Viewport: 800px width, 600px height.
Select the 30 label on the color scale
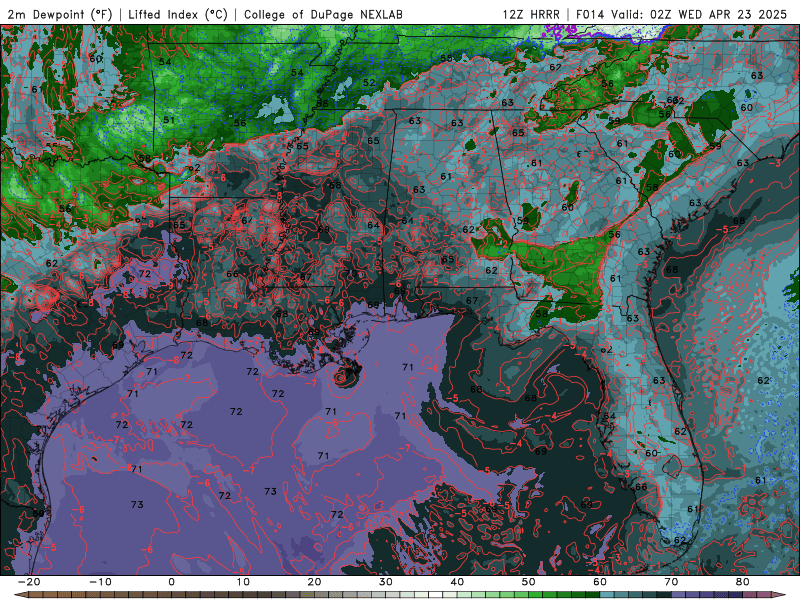pos(386,582)
